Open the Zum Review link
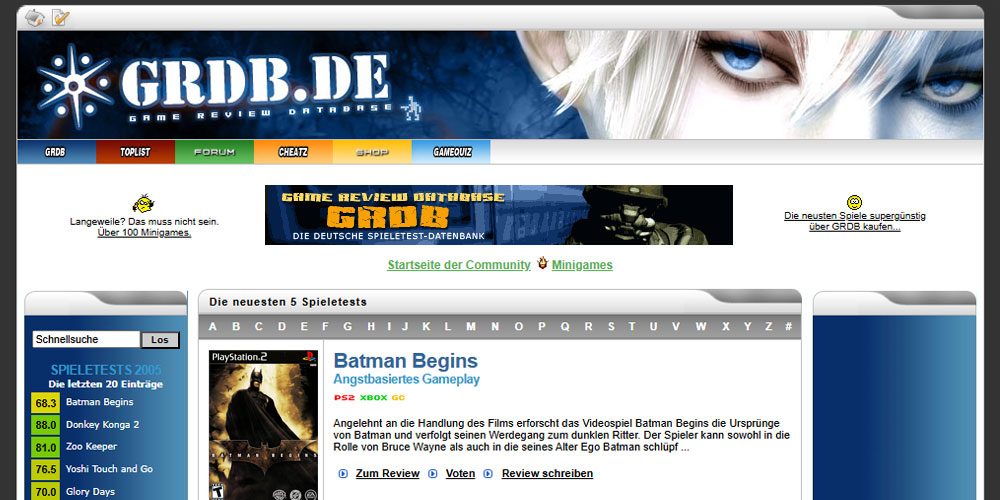 (388, 473)
